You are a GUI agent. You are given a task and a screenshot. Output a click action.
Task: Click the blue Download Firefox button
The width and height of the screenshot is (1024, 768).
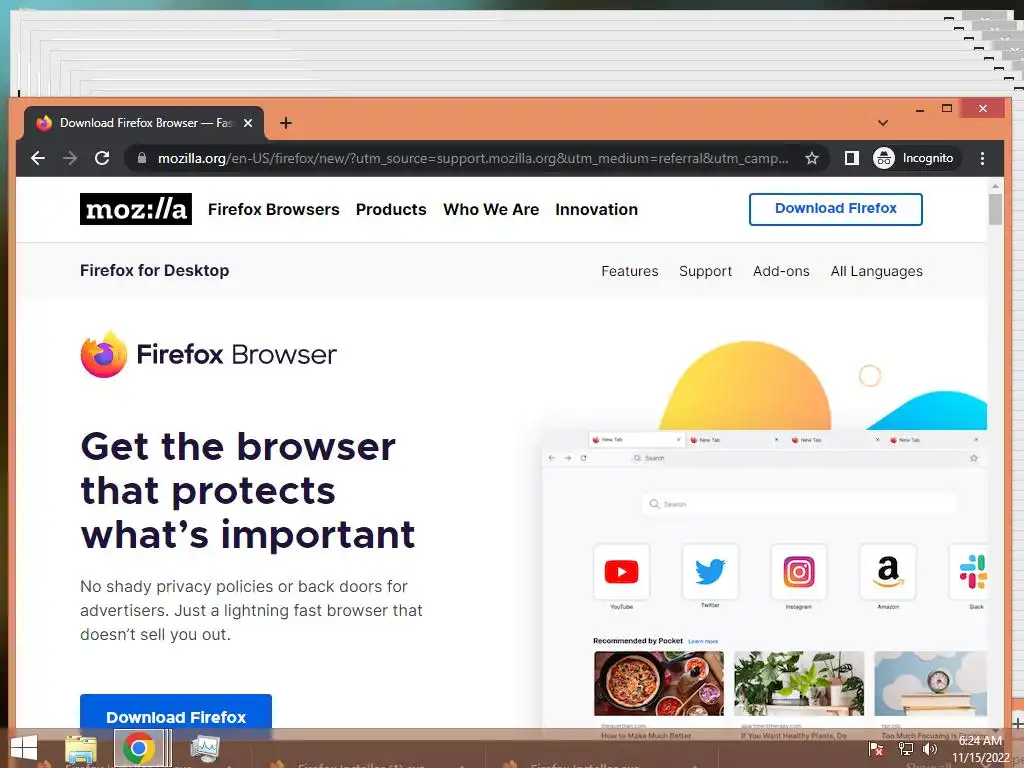pos(176,714)
